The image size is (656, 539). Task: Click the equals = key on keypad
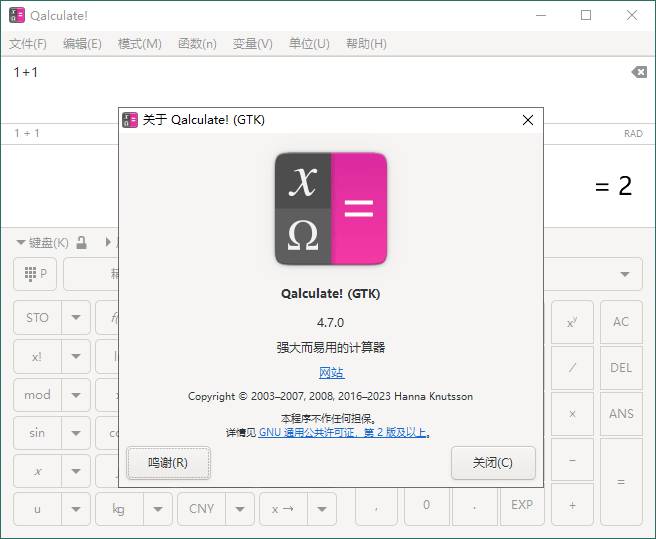click(621, 482)
